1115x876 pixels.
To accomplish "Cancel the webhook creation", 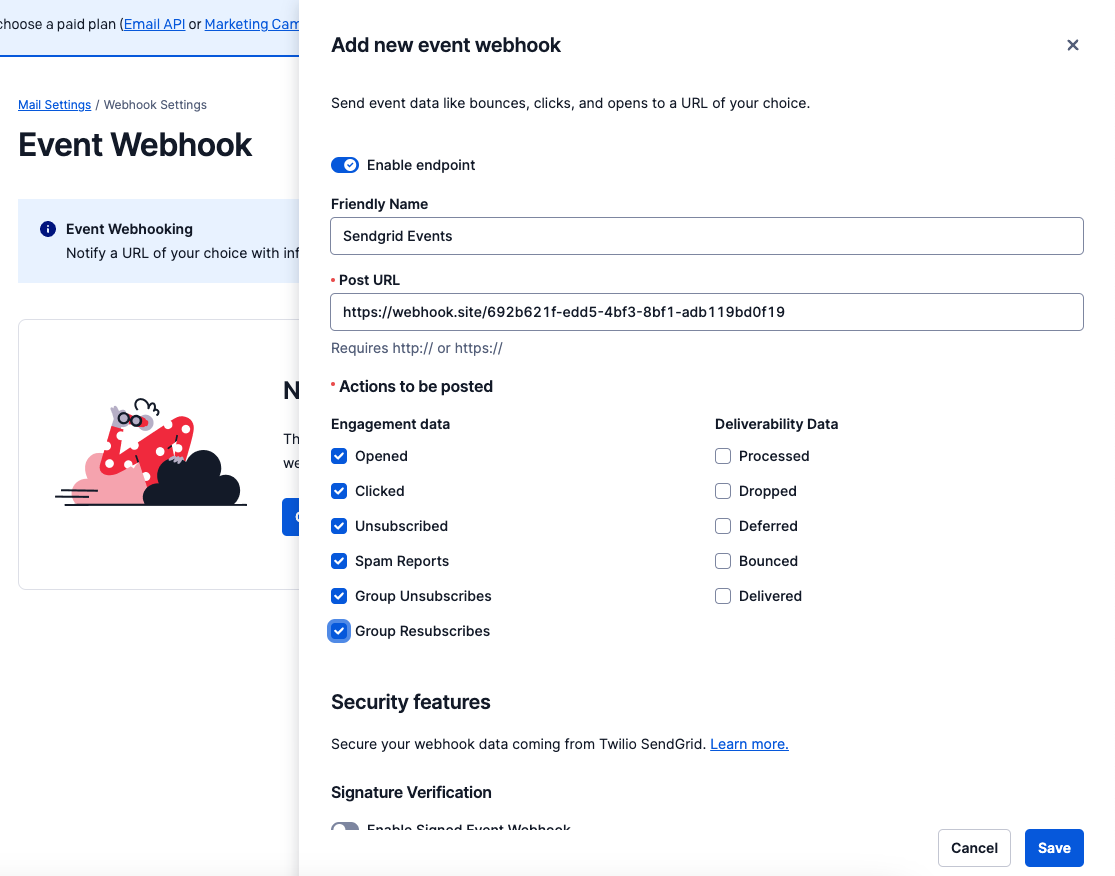I will [x=973, y=847].
